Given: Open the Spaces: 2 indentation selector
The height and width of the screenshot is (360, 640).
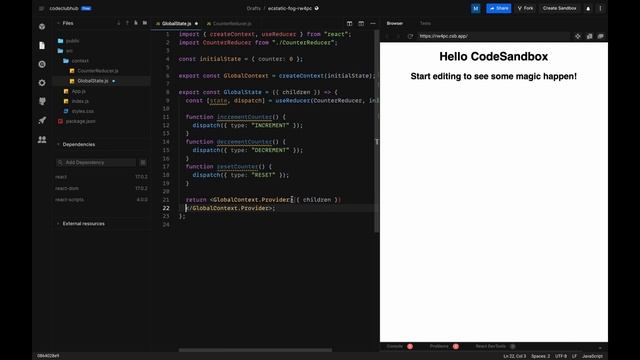Looking at the screenshot, I should 540,356.
